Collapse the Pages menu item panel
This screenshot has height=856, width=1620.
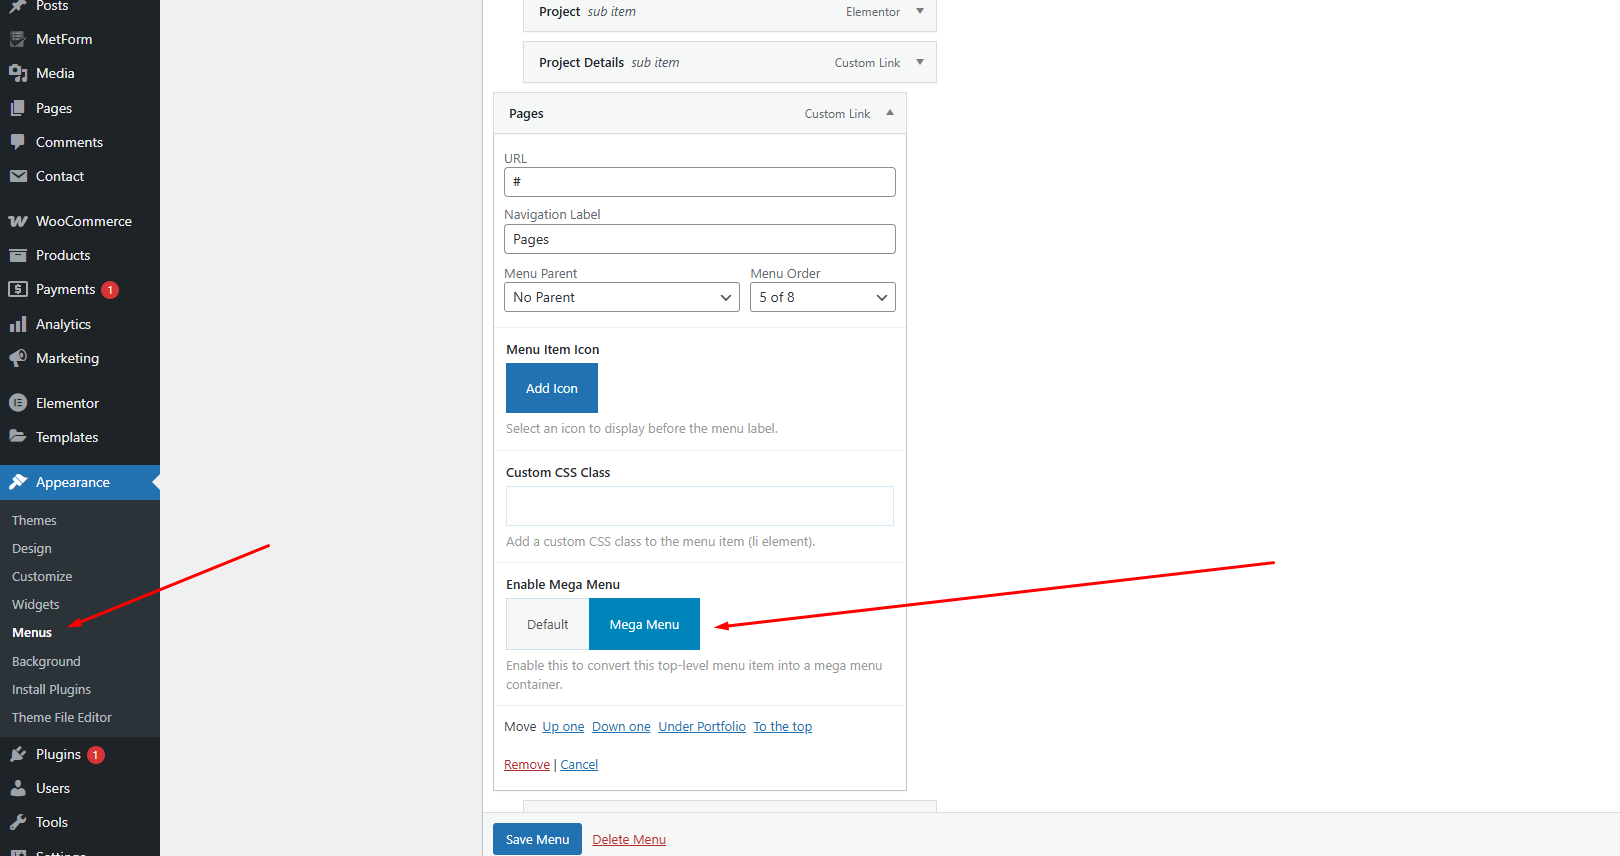tap(890, 113)
